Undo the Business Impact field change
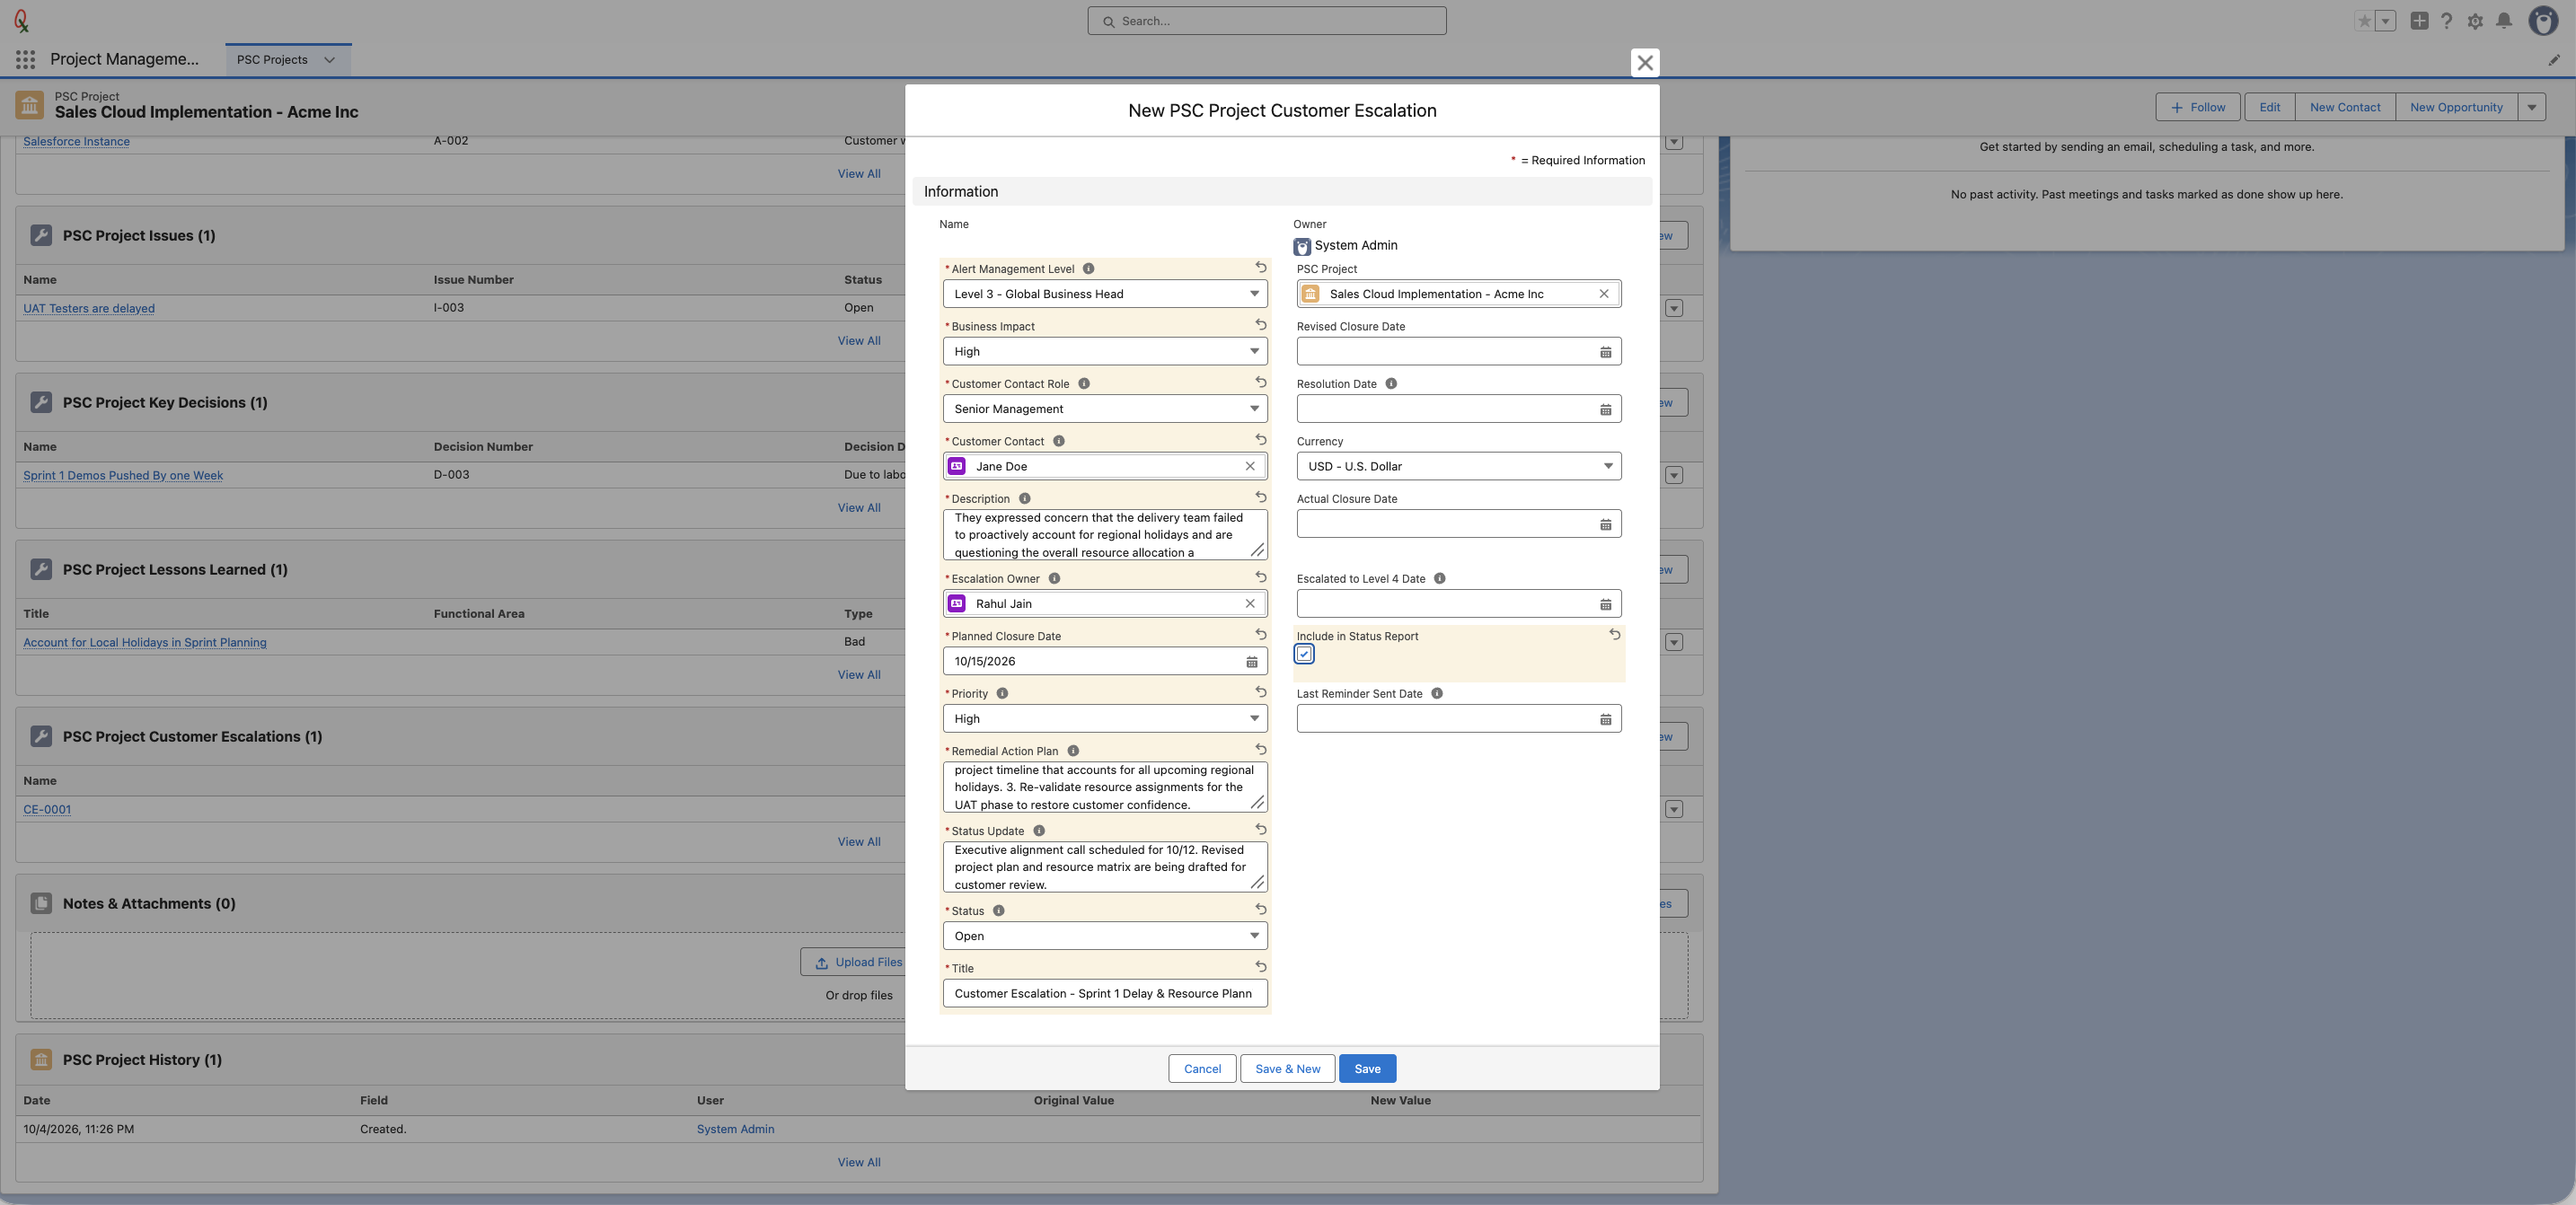 point(1261,325)
